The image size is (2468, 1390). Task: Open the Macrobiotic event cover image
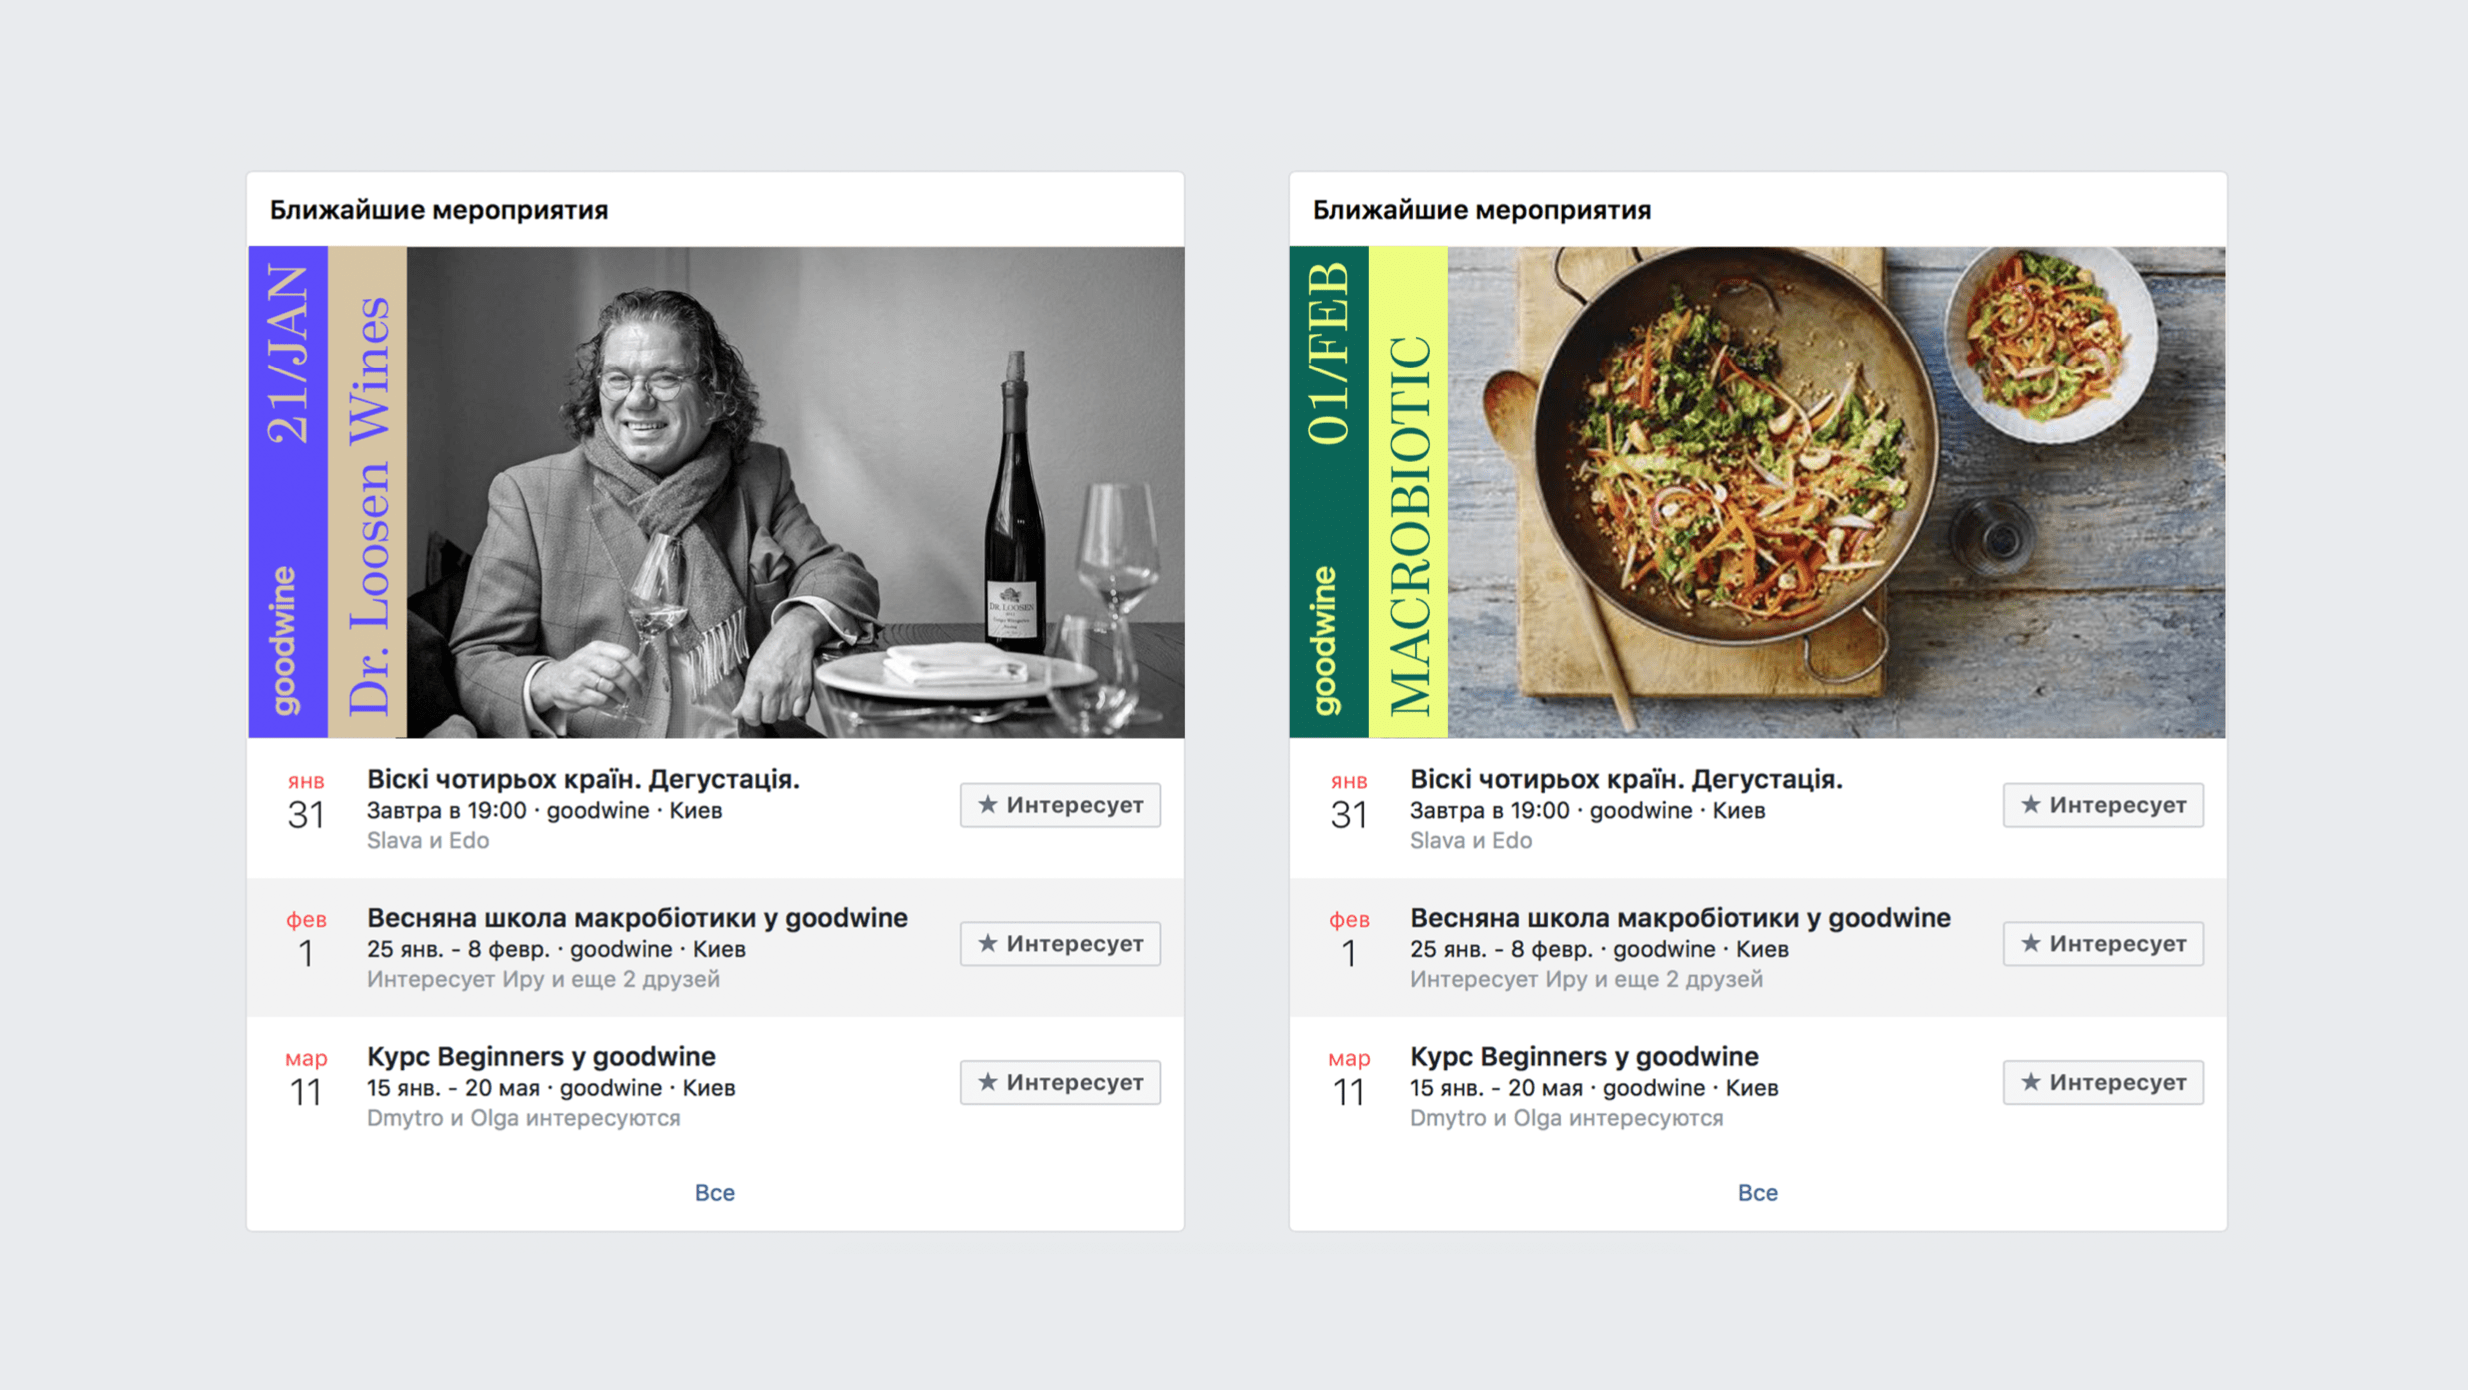click(x=1758, y=492)
